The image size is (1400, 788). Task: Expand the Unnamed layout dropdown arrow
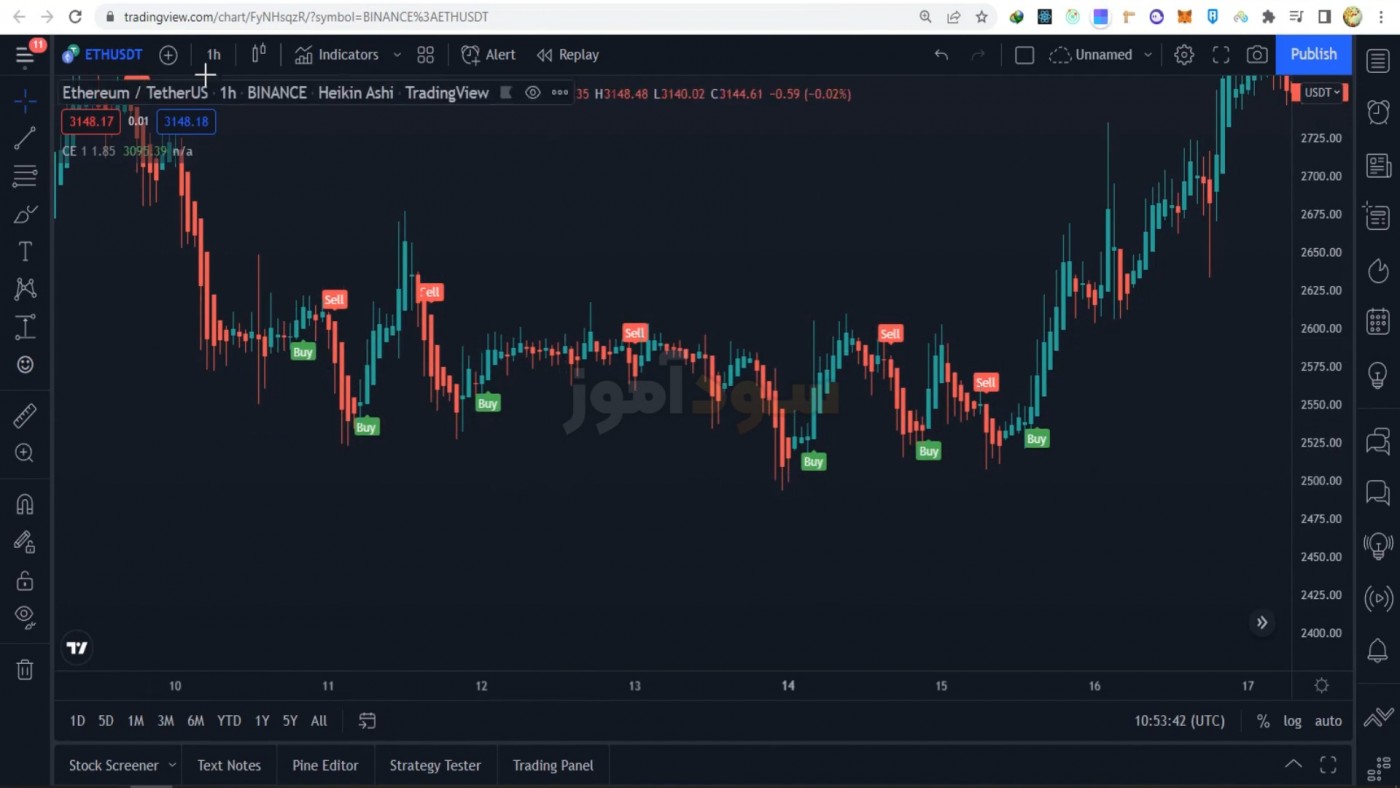[x=1148, y=55]
